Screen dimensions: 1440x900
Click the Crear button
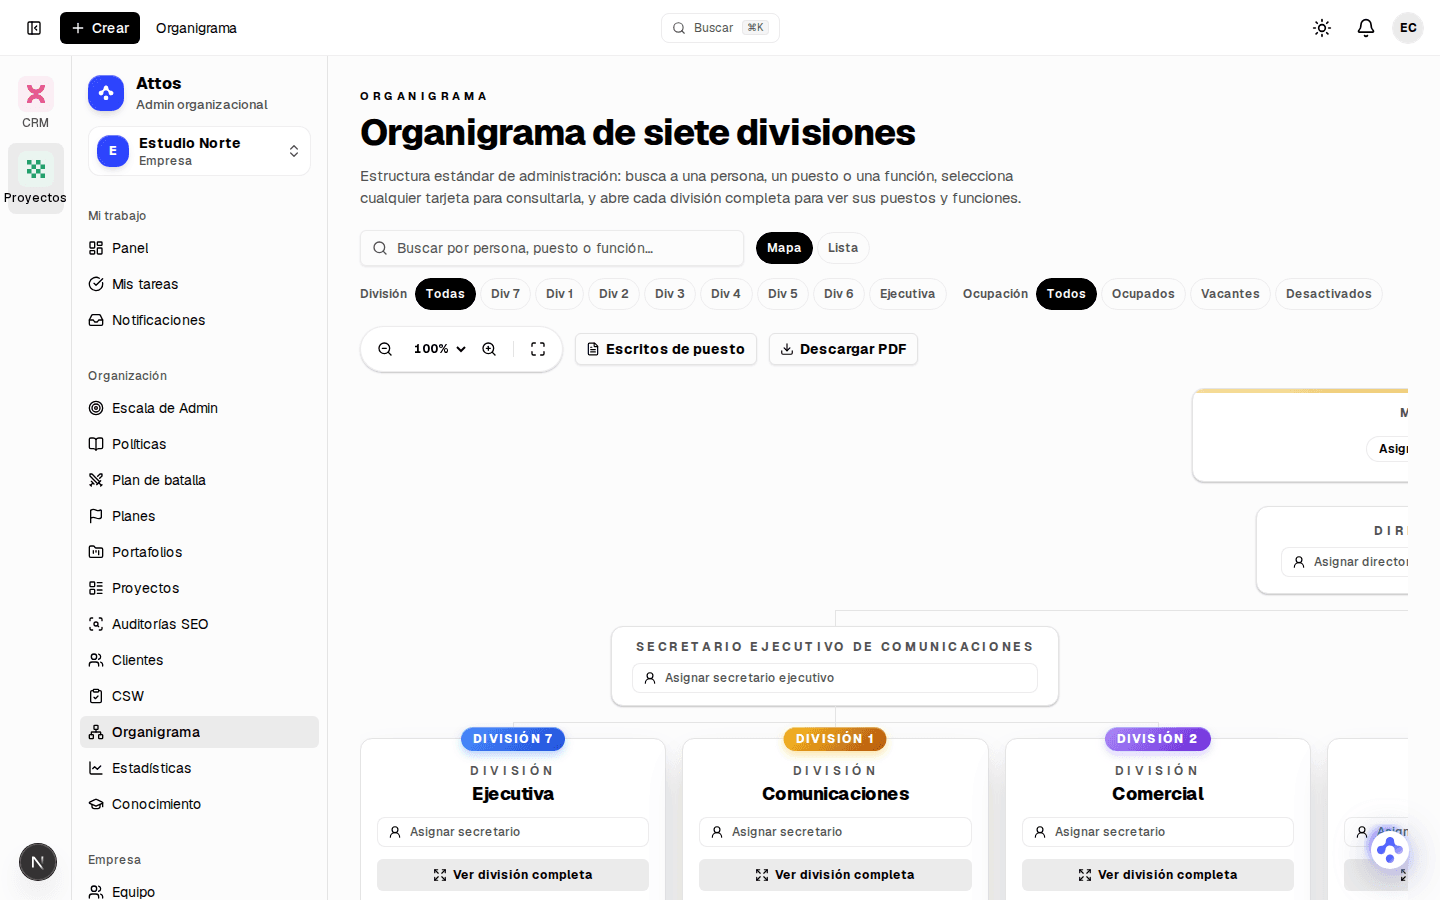coord(100,28)
